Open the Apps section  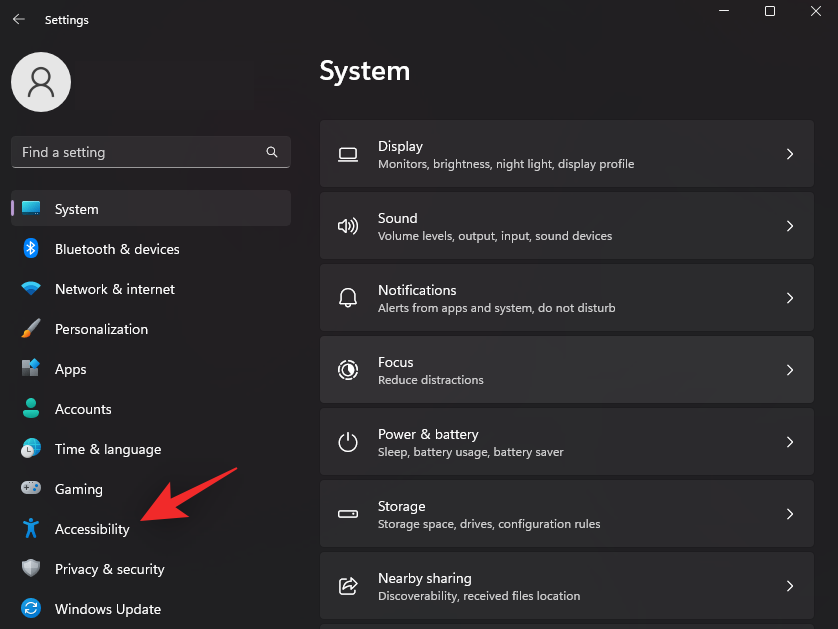(70, 369)
